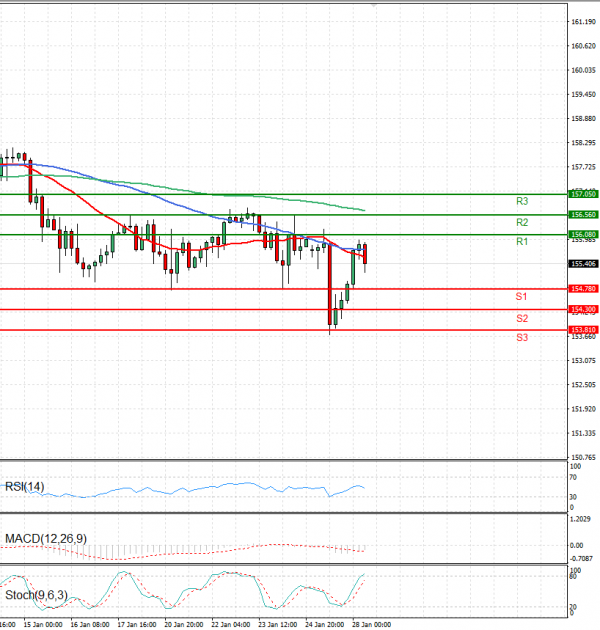Click the 161.190 price axis value
The width and height of the screenshot is (600, 630).
click(x=584, y=22)
